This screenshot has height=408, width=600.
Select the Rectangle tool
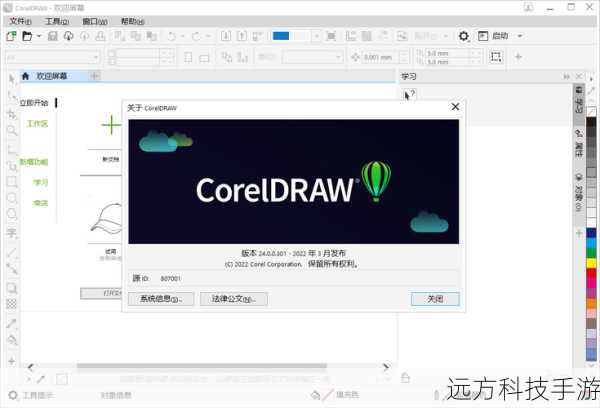(12, 181)
